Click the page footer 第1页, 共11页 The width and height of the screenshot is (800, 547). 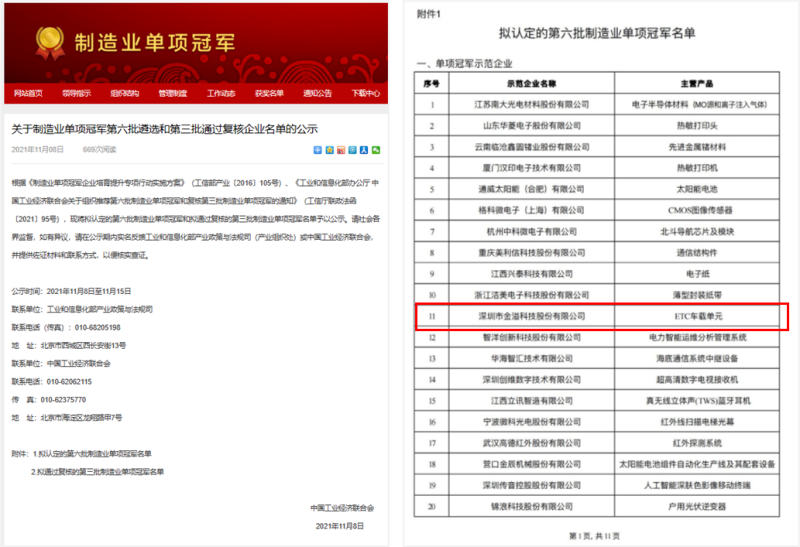coord(594,536)
